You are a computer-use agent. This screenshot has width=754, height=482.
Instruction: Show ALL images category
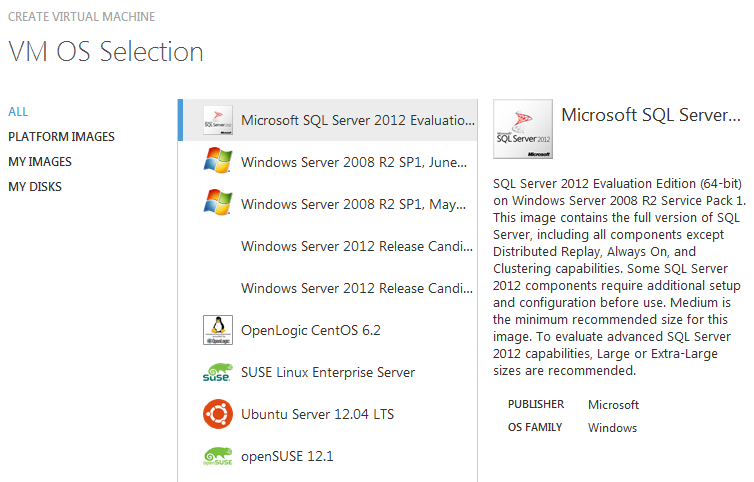[x=18, y=112]
